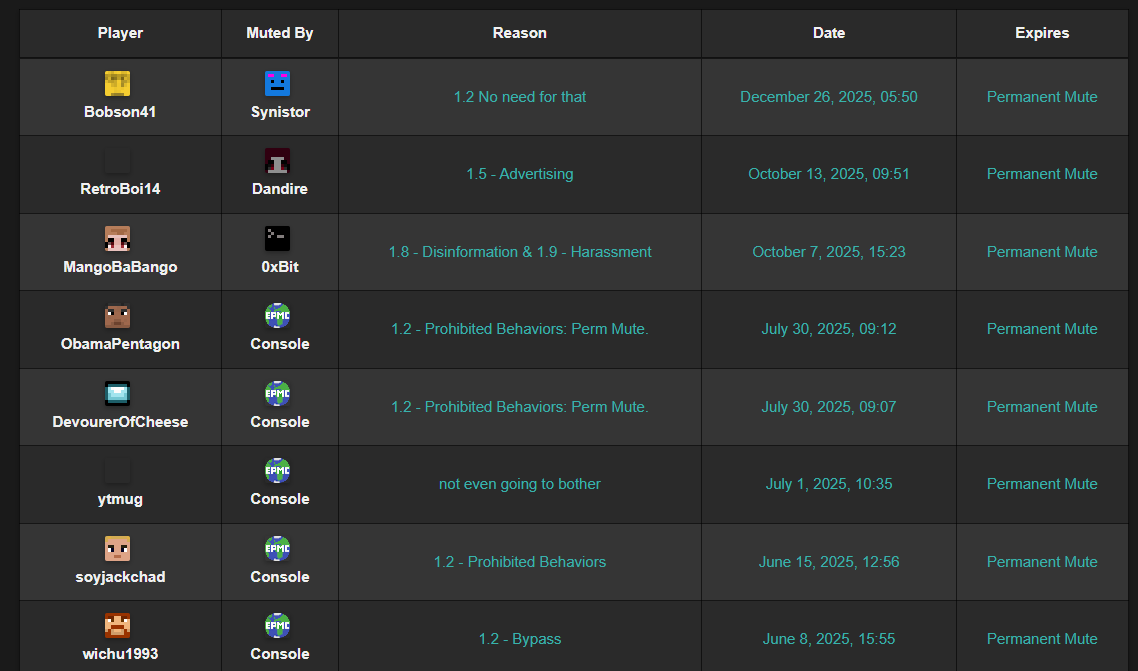Open the '1.8 - Disinformation & 1.9 - Harassment' reason
1138x671 pixels.
coord(519,252)
